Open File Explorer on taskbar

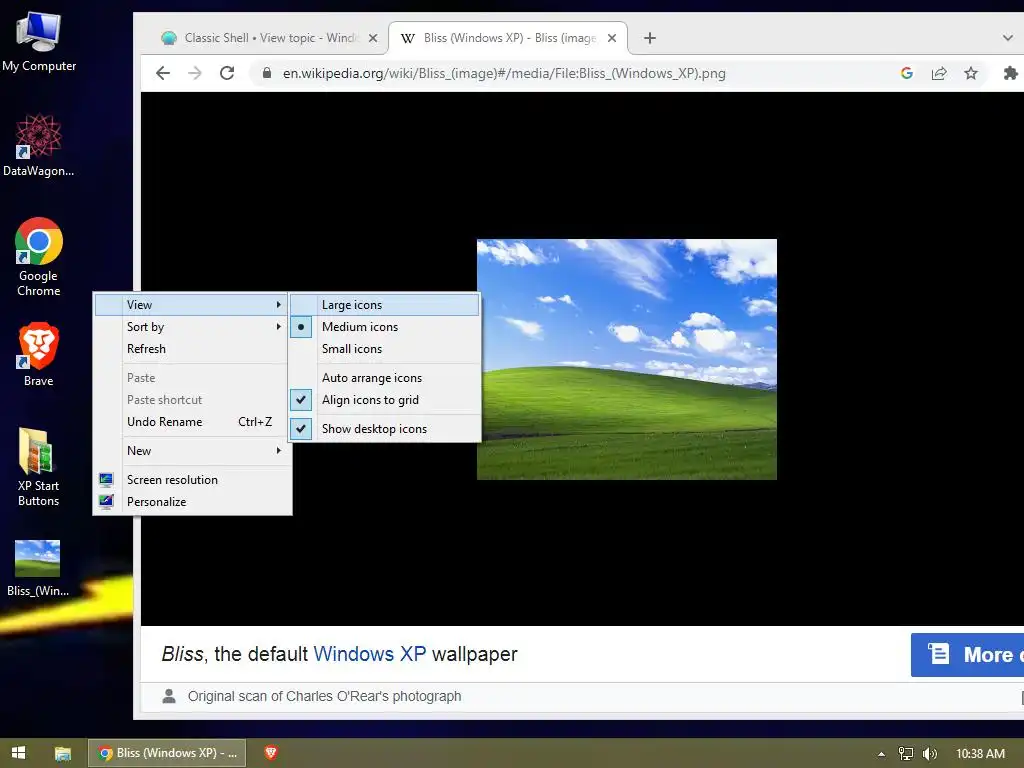point(63,753)
